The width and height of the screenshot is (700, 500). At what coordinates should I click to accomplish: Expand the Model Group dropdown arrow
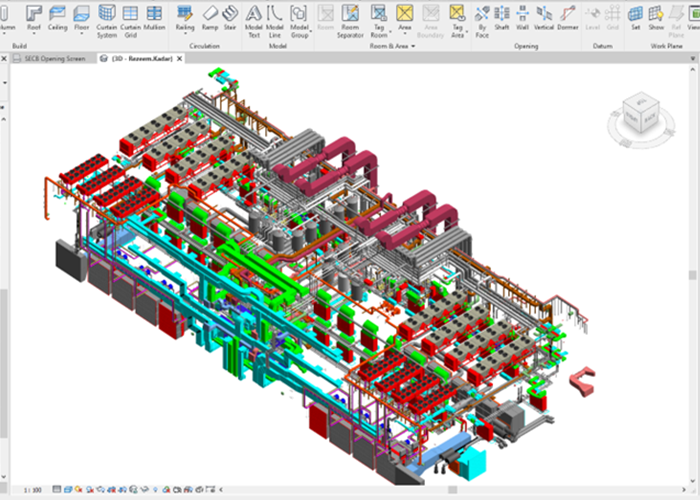[310, 31]
